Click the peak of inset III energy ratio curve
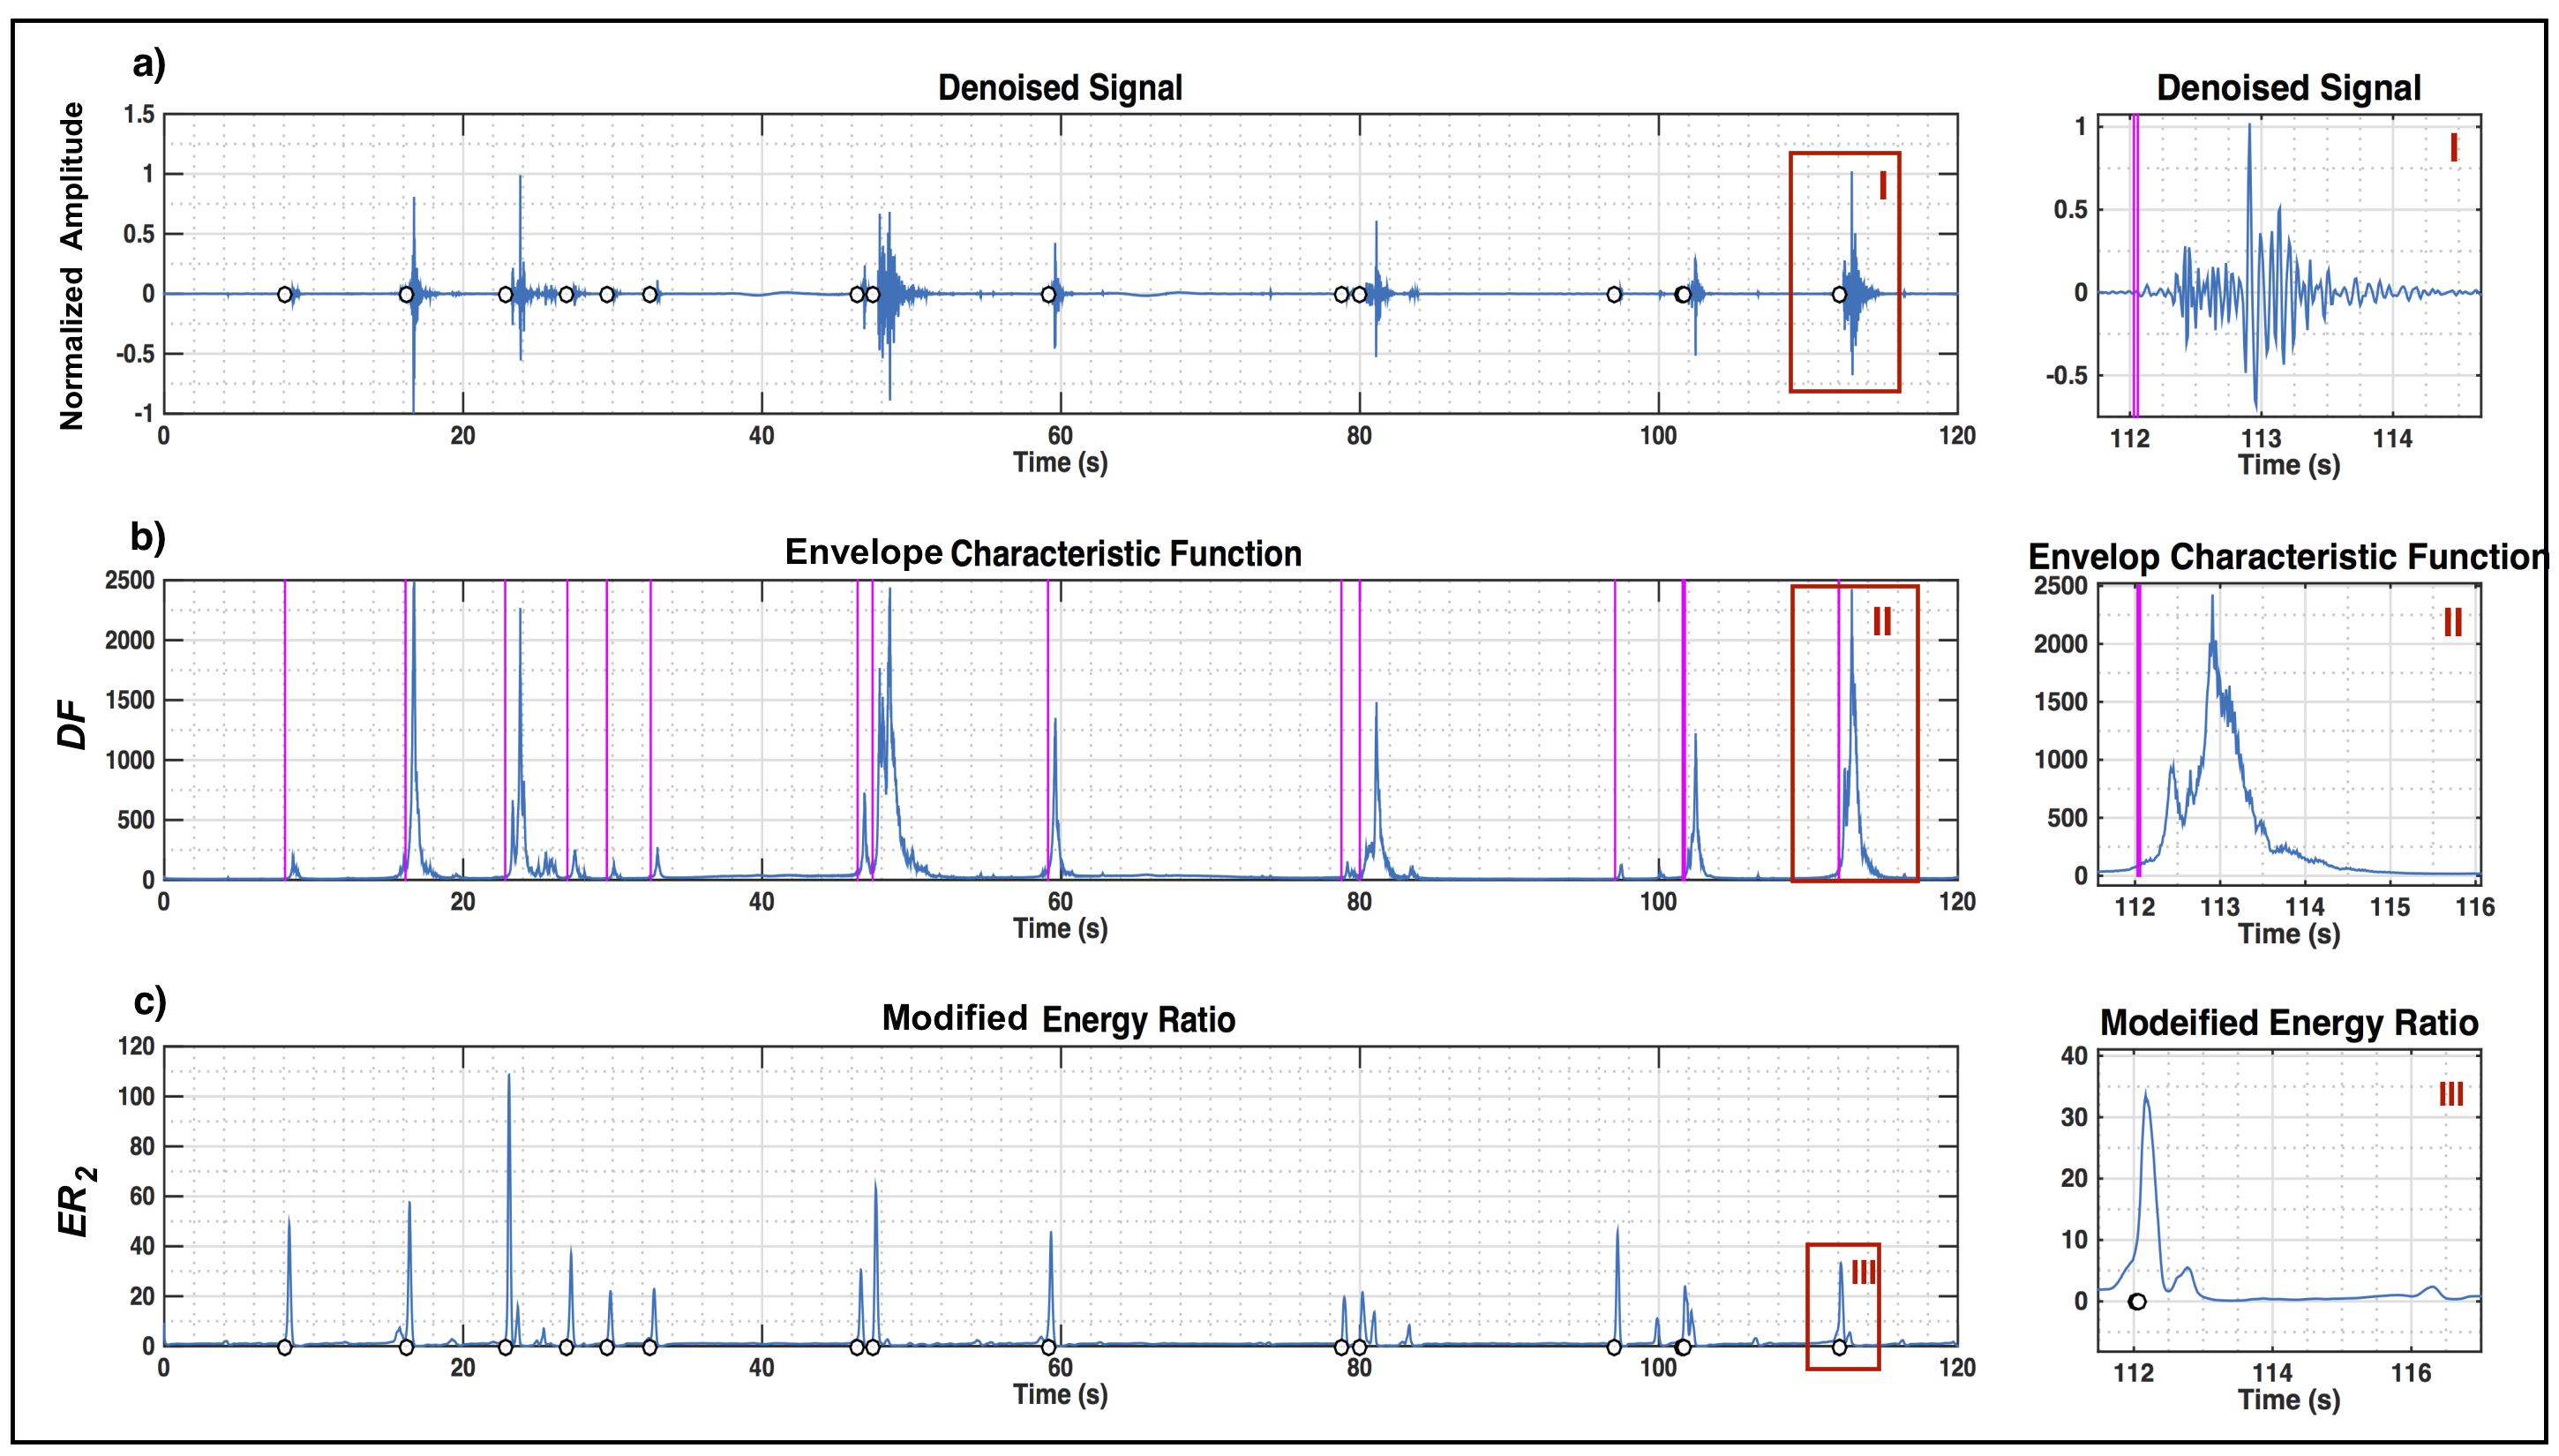Viewport: 2559px width, 1456px height. [2146, 1093]
